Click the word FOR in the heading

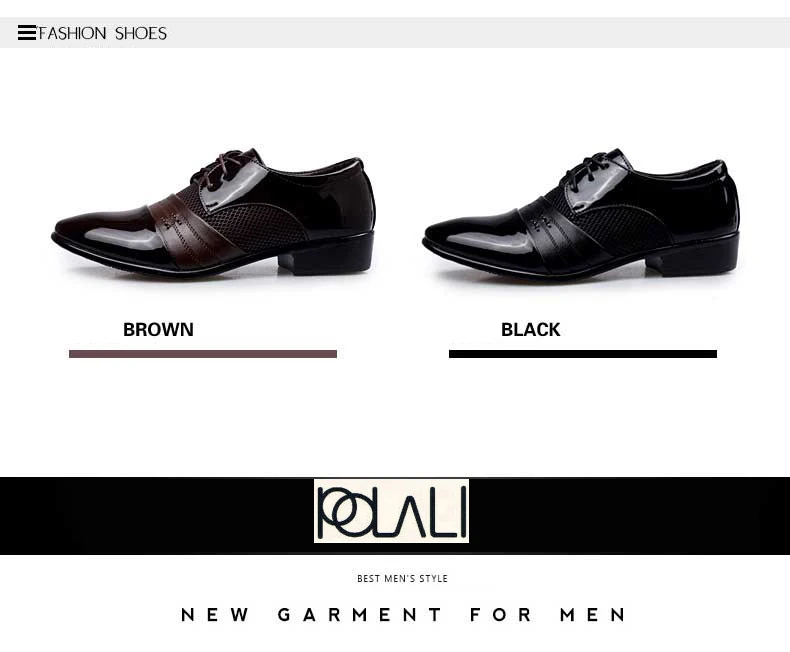point(501,615)
